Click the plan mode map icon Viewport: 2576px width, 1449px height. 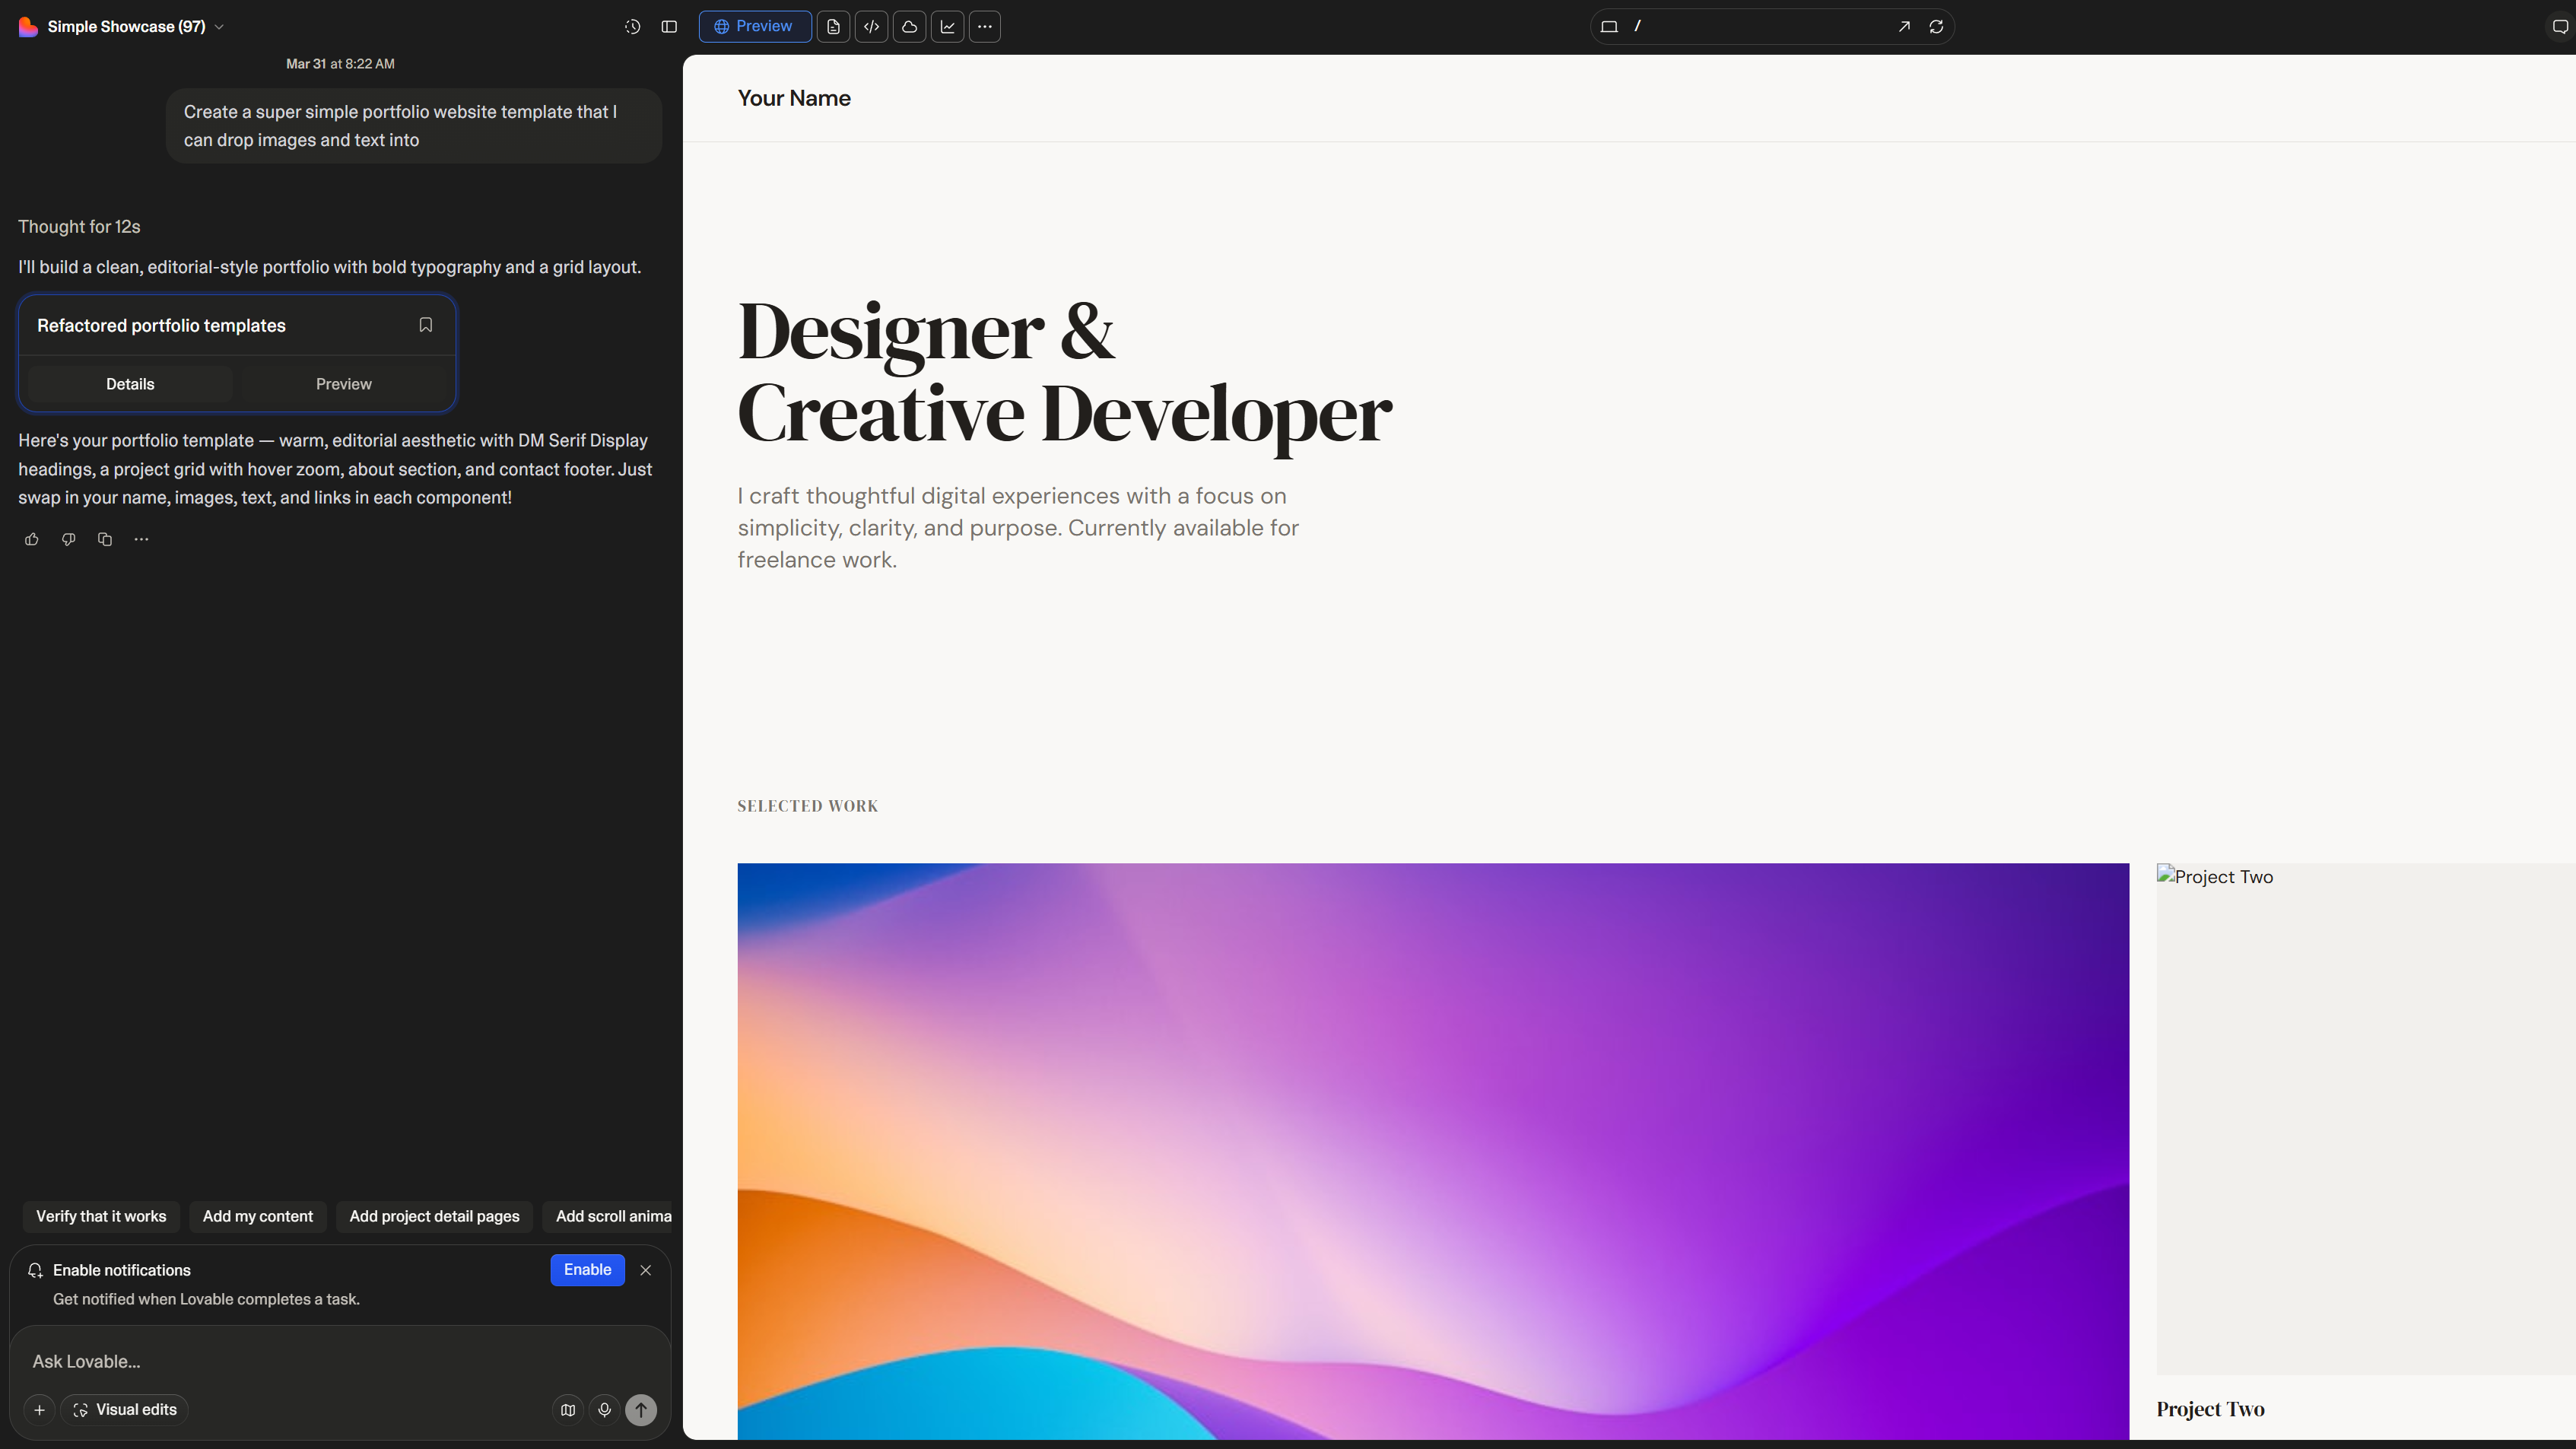(x=568, y=1410)
